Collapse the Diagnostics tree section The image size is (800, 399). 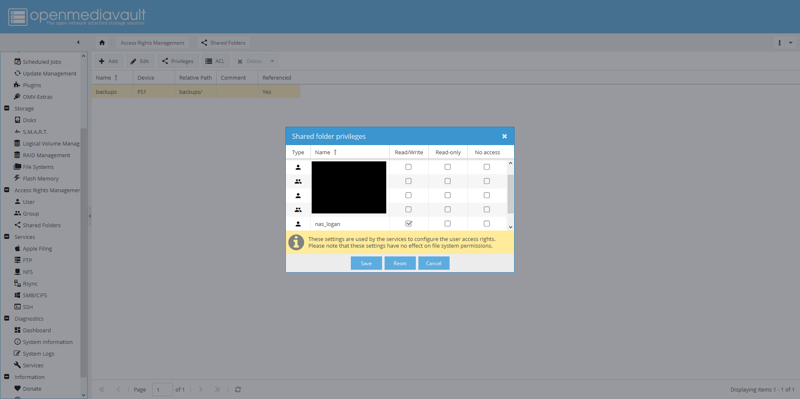tap(7, 319)
